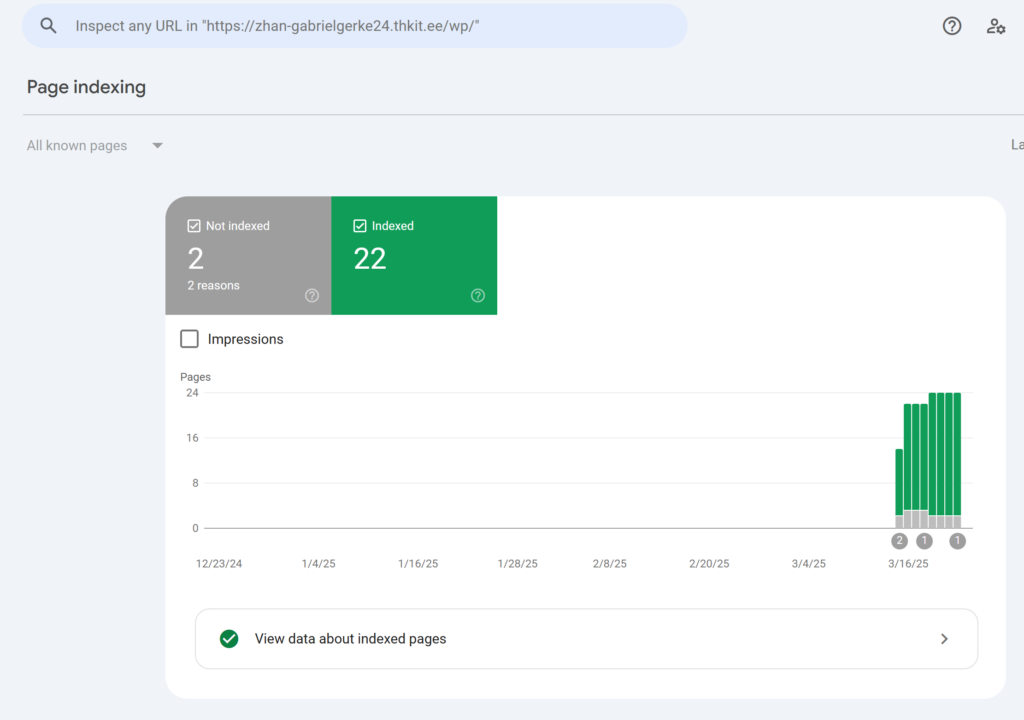Select the Indexed card count 22
1024x720 pixels.
(370, 259)
